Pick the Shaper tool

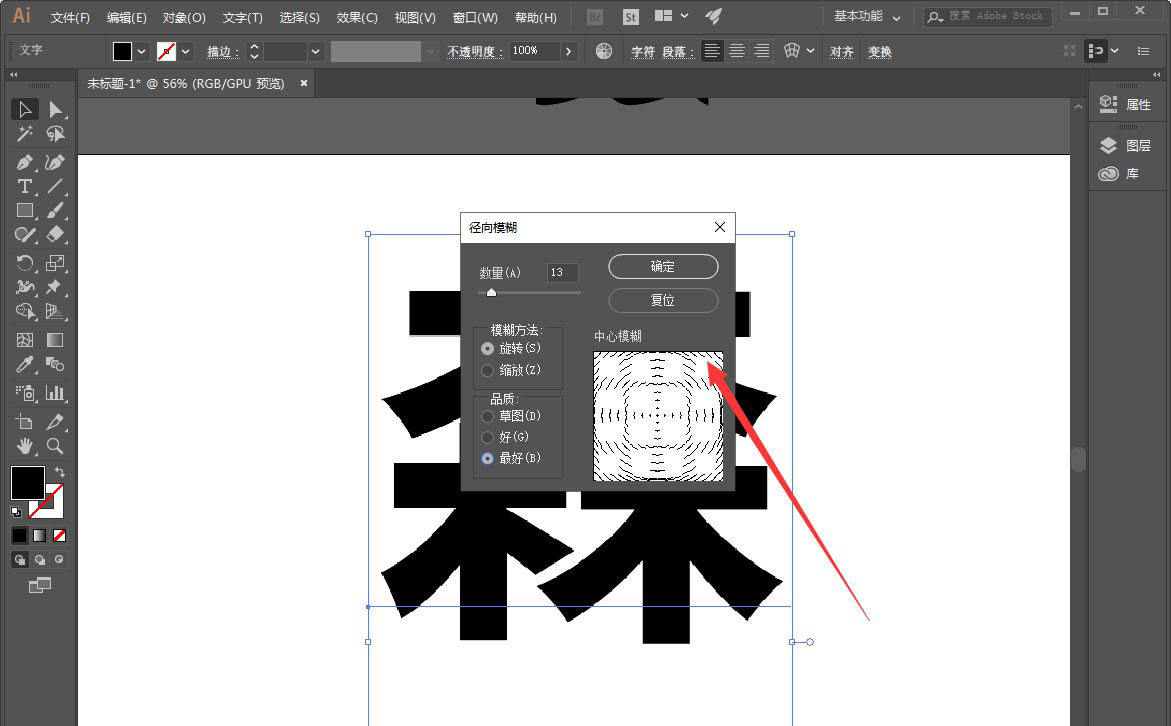tap(25, 235)
